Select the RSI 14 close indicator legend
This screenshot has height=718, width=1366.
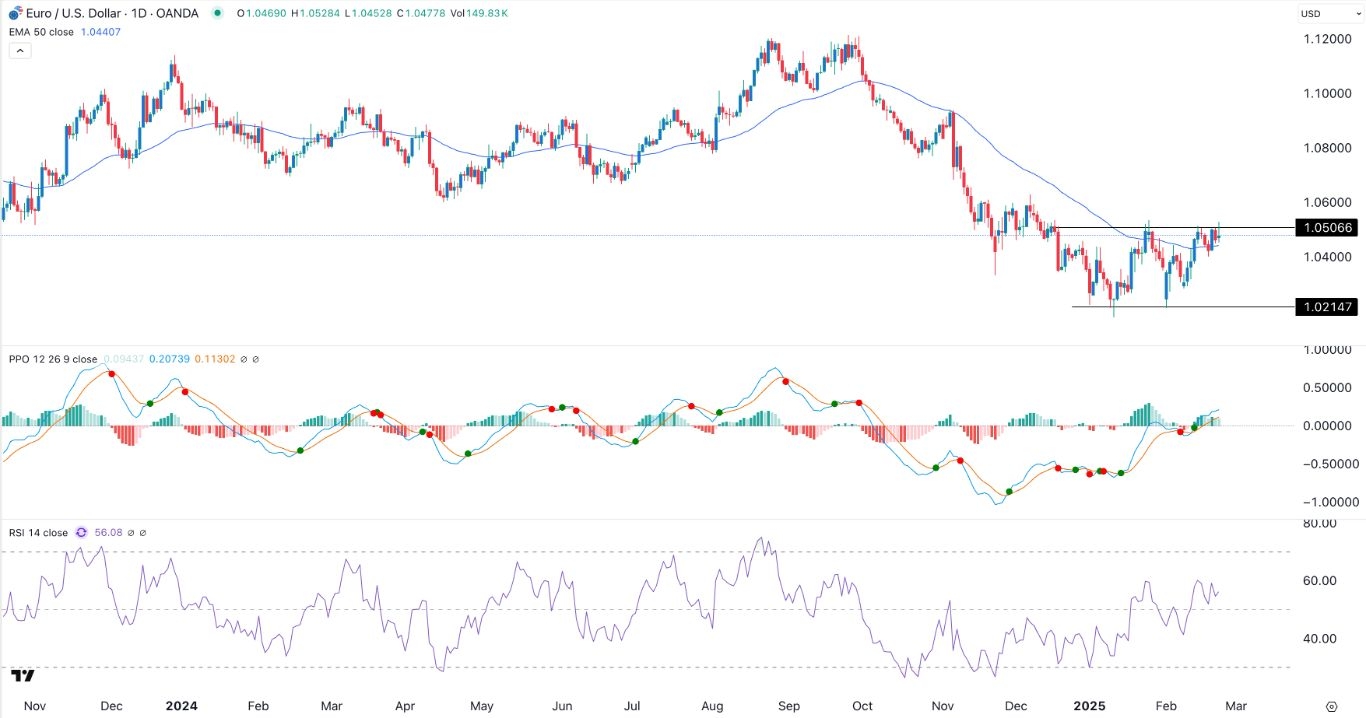pos(38,533)
